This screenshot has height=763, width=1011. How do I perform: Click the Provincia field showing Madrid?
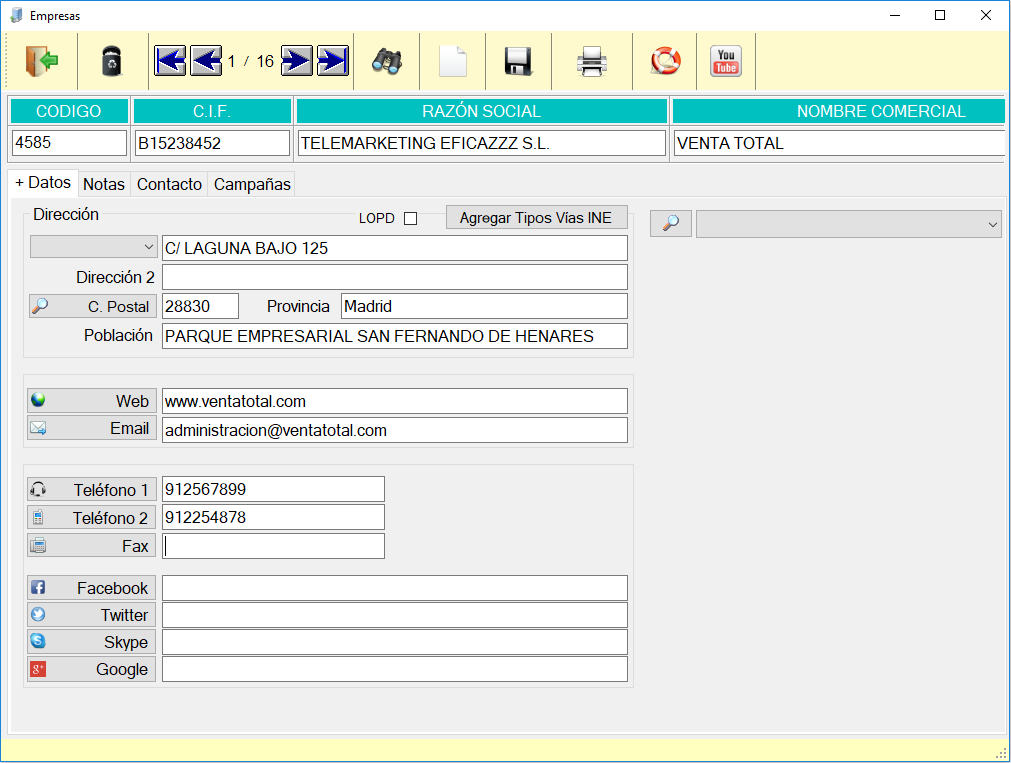(484, 306)
